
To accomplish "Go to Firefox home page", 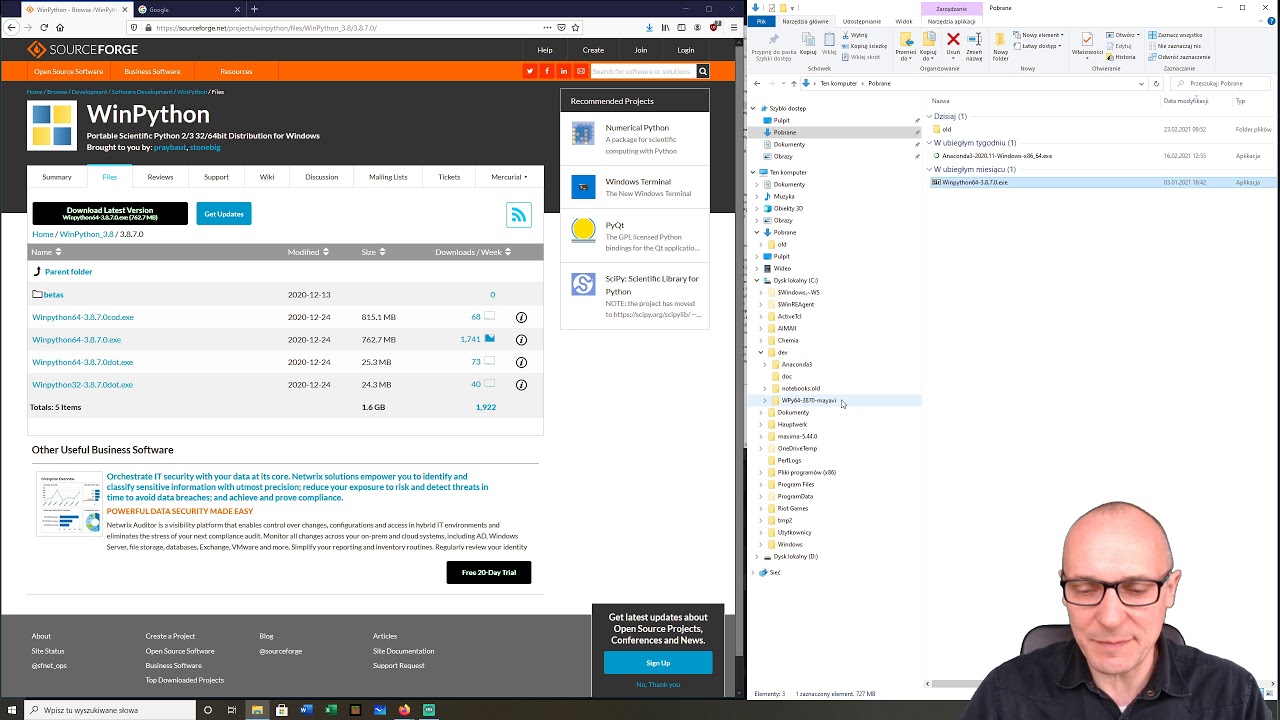I will click(60, 28).
